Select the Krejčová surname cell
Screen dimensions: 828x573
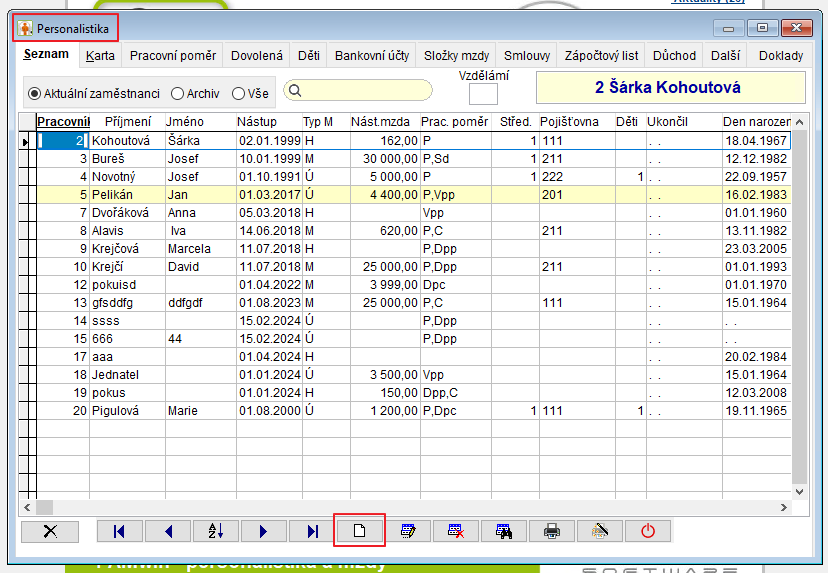127,249
